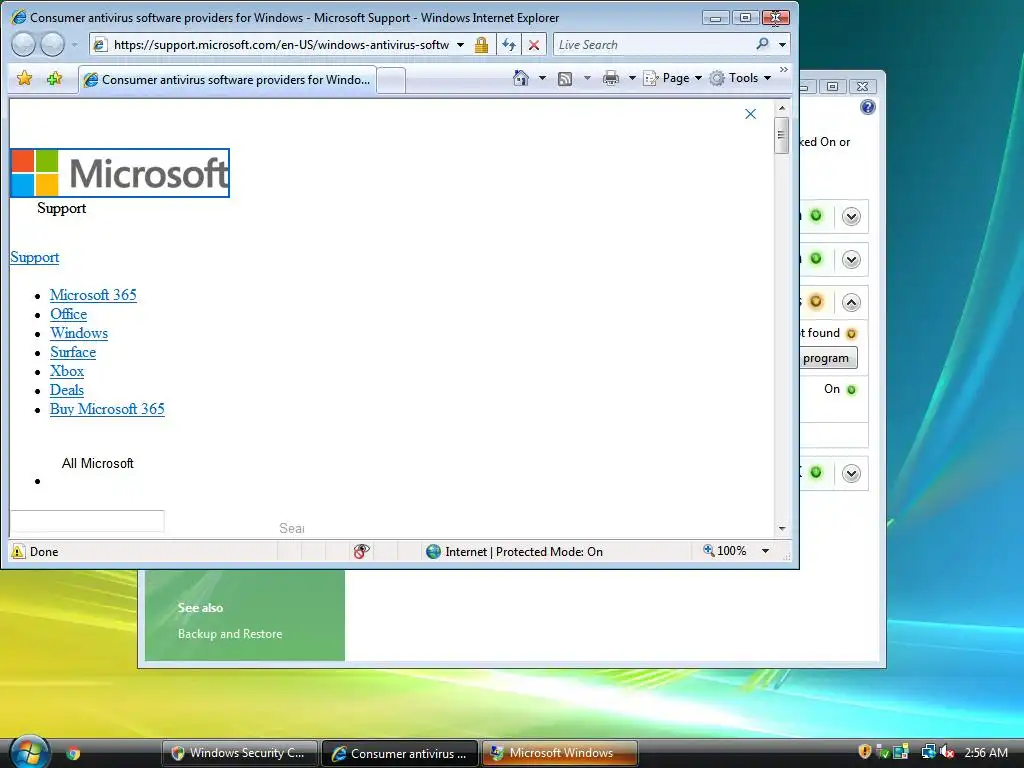
Task: Click the Back navigation button in Internet Explorer
Action: tap(24, 44)
